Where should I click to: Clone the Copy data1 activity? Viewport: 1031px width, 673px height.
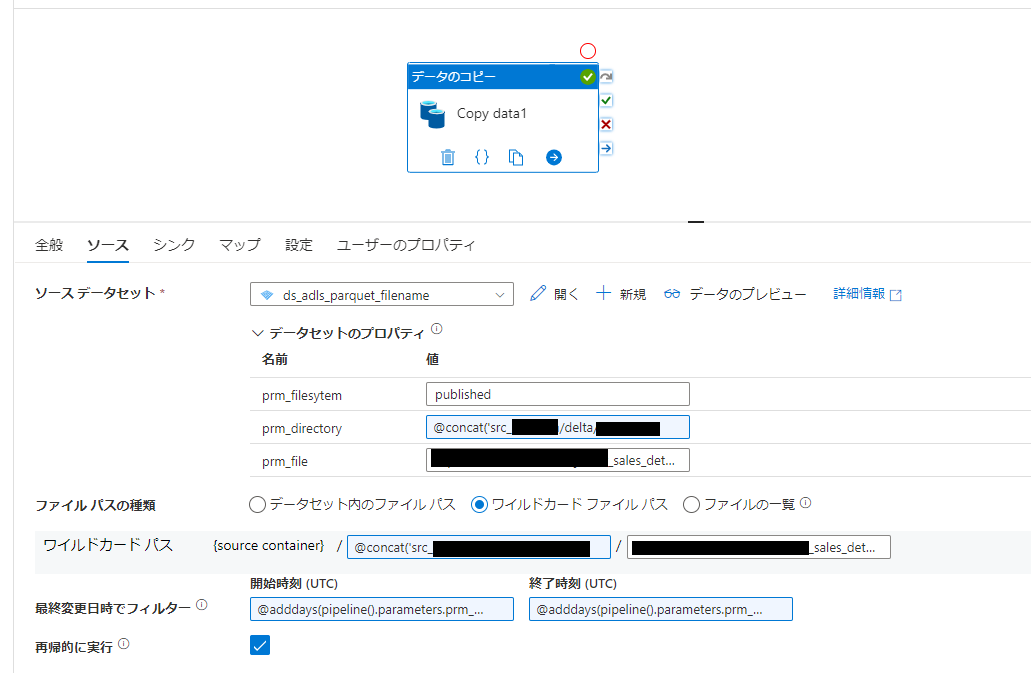point(516,157)
